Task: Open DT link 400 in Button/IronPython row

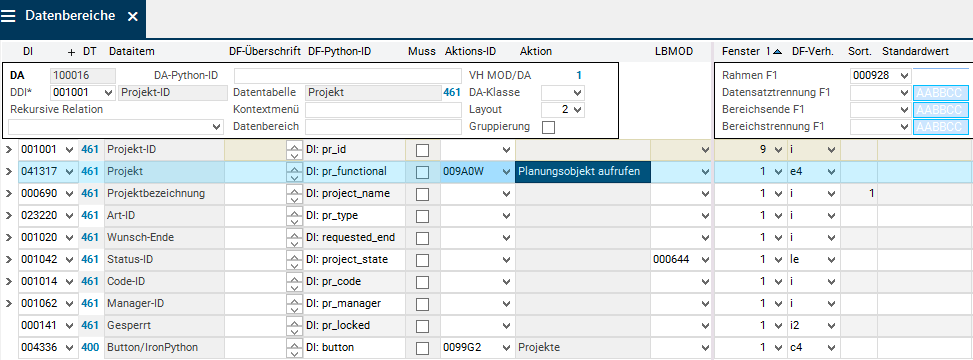Action: (90, 348)
